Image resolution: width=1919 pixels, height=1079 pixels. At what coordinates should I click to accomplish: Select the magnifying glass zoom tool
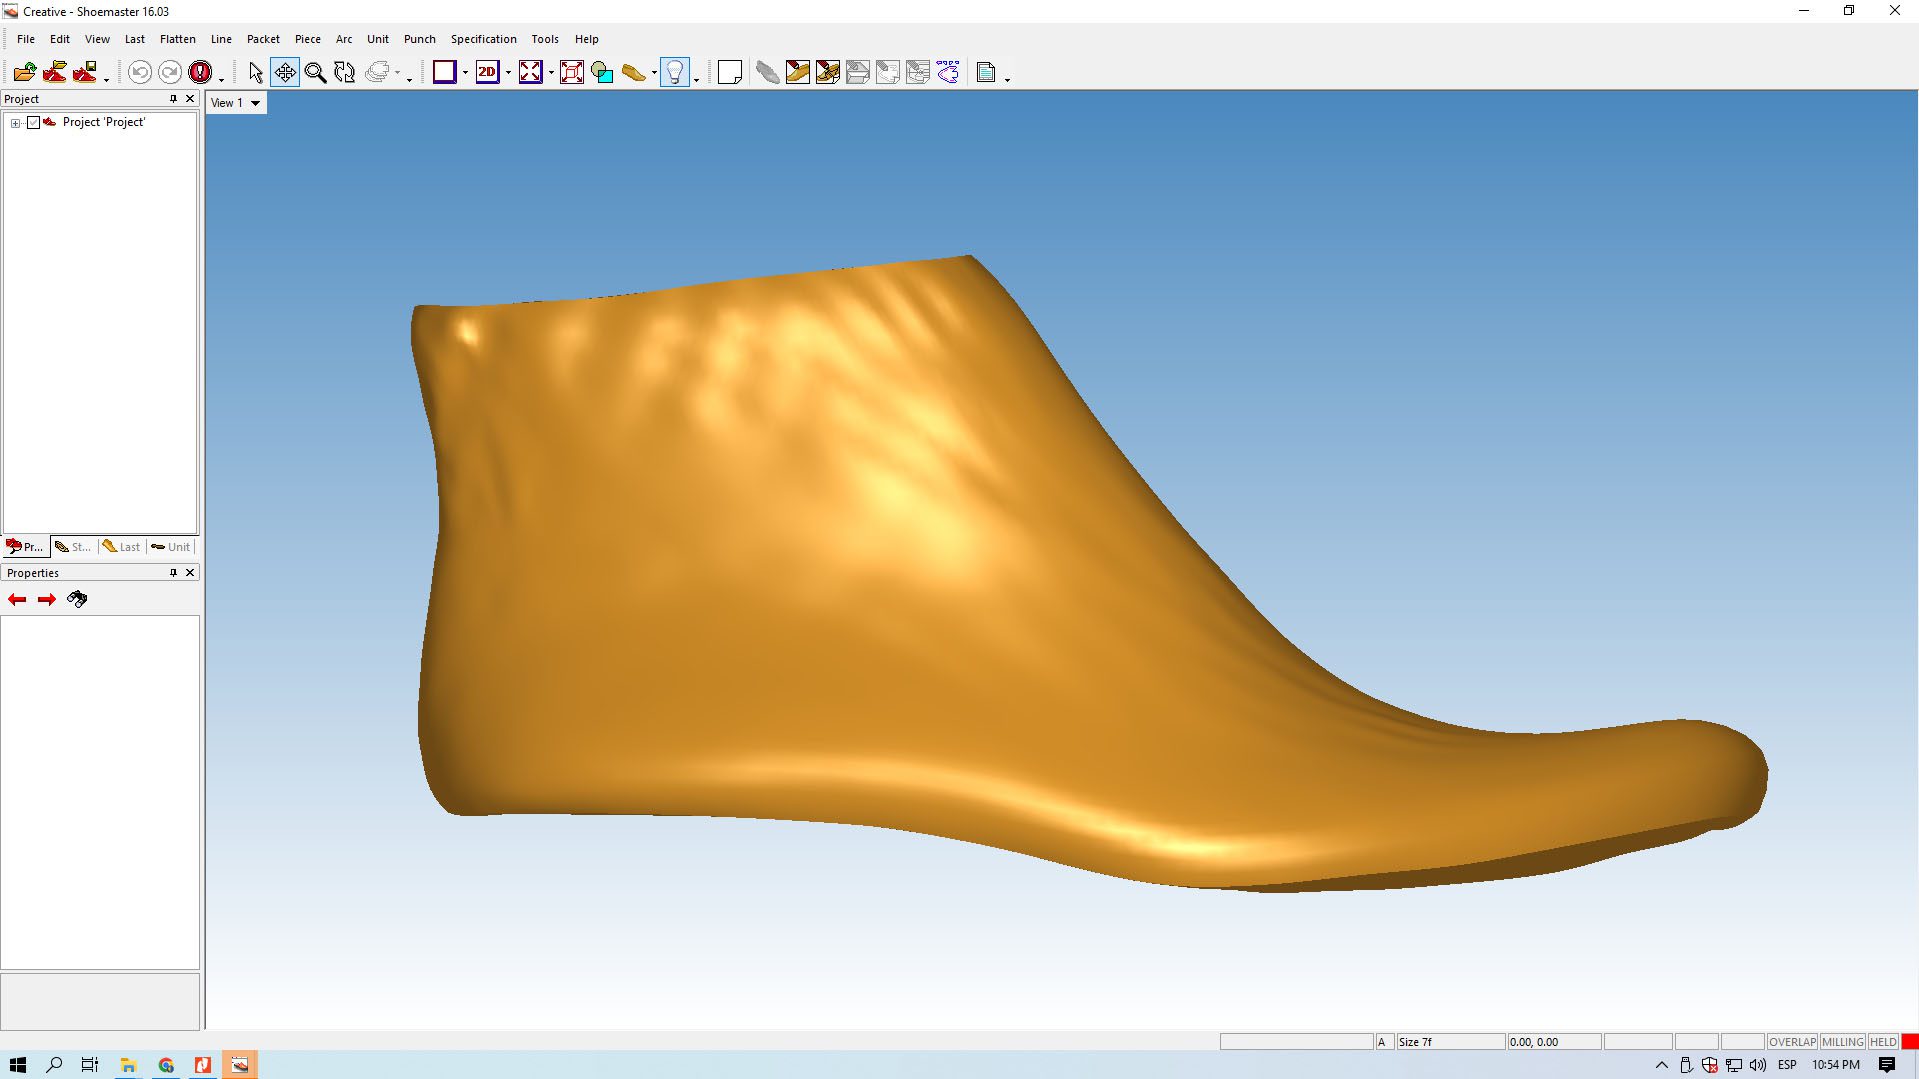tap(315, 72)
